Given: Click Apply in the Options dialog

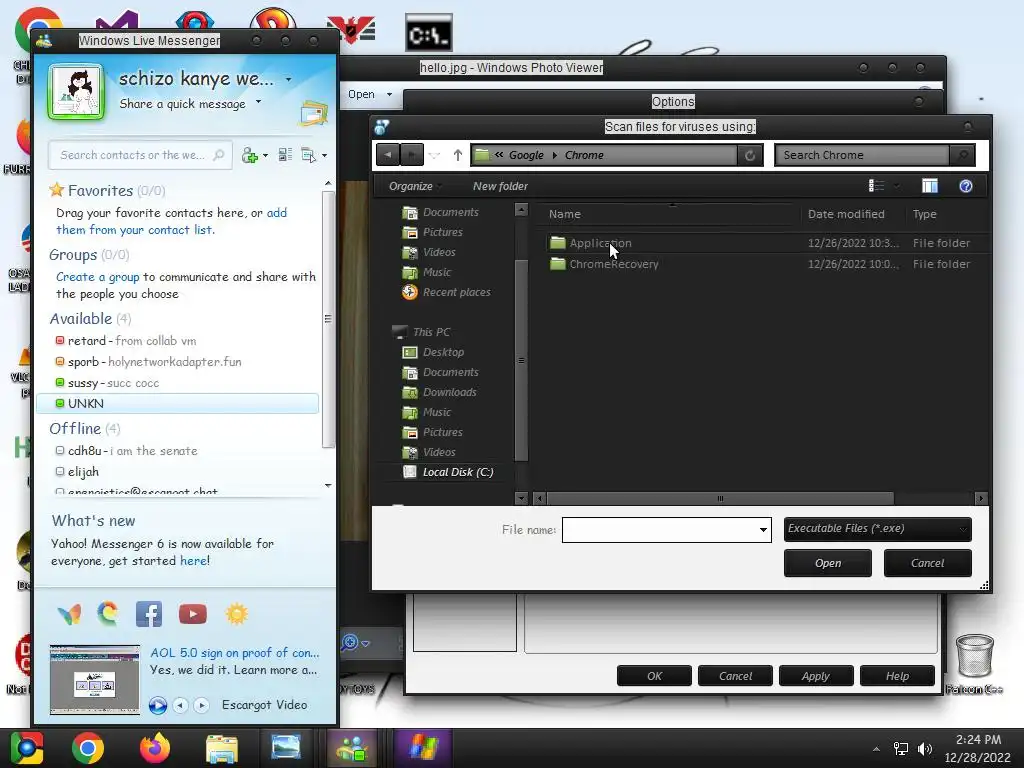Looking at the screenshot, I should coord(816,676).
